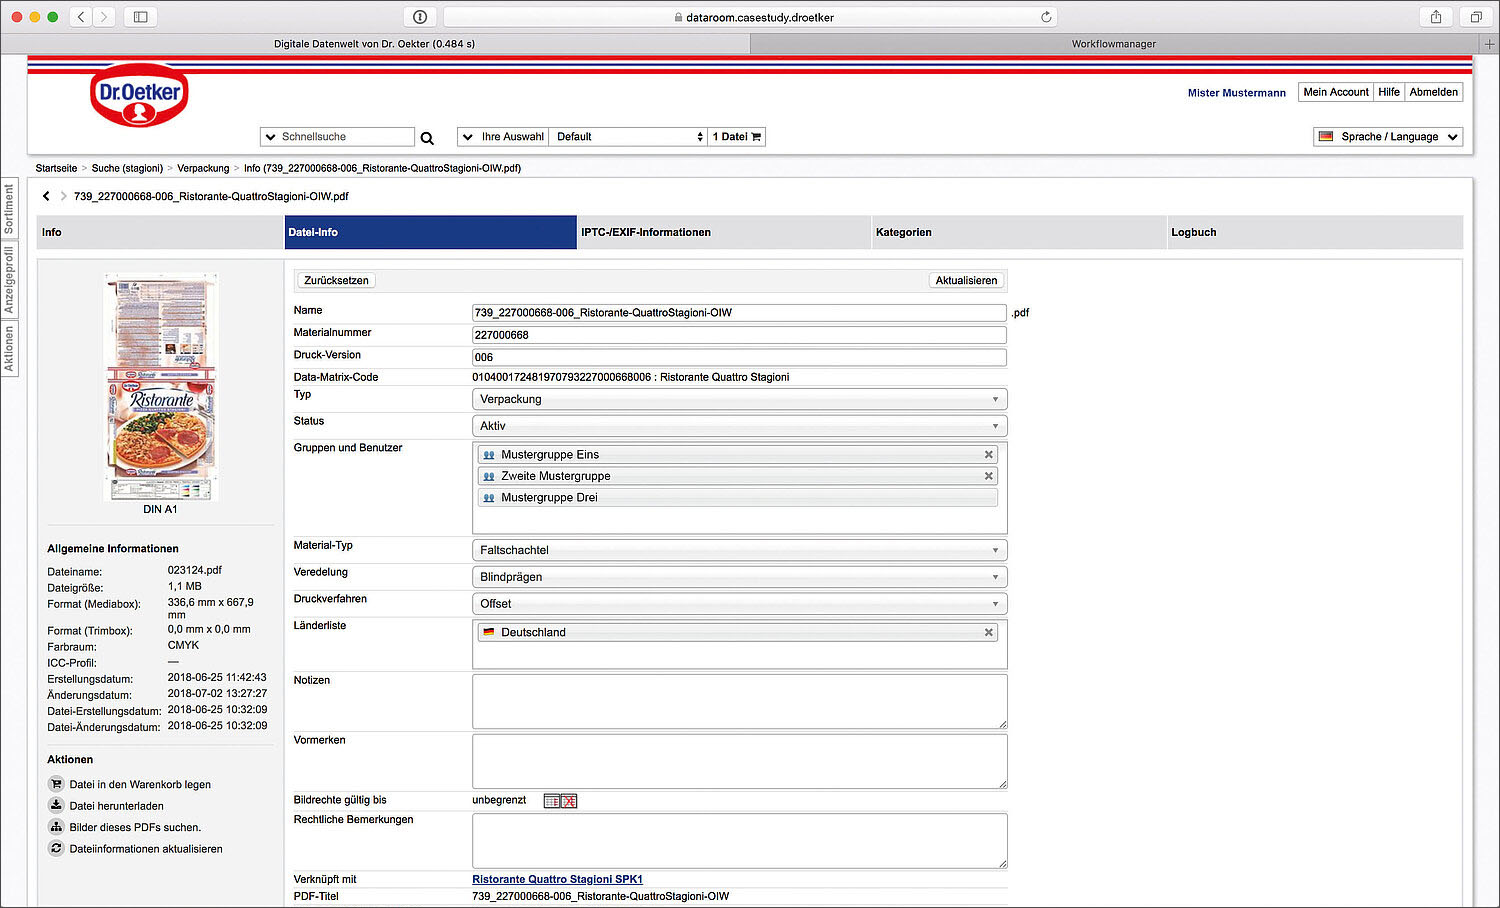Open calendar picker for Bildrechte gültig bis
This screenshot has height=908, width=1500.
tap(551, 801)
